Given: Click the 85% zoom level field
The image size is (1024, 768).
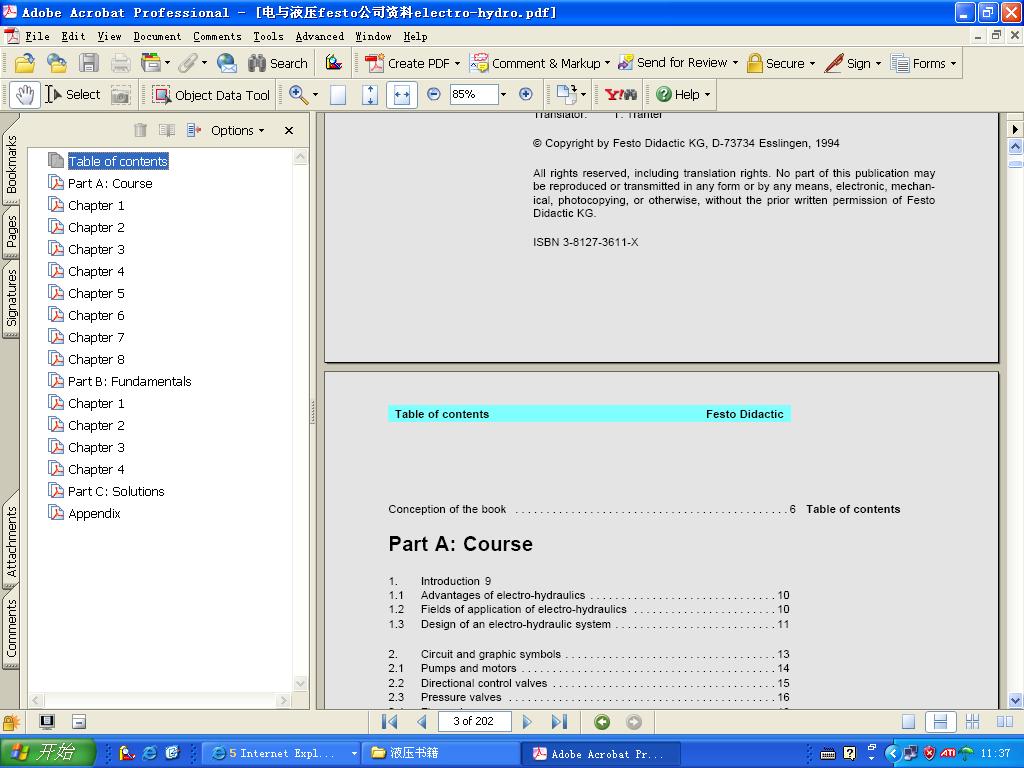Looking at the screenshot, I should click(473, 95).
